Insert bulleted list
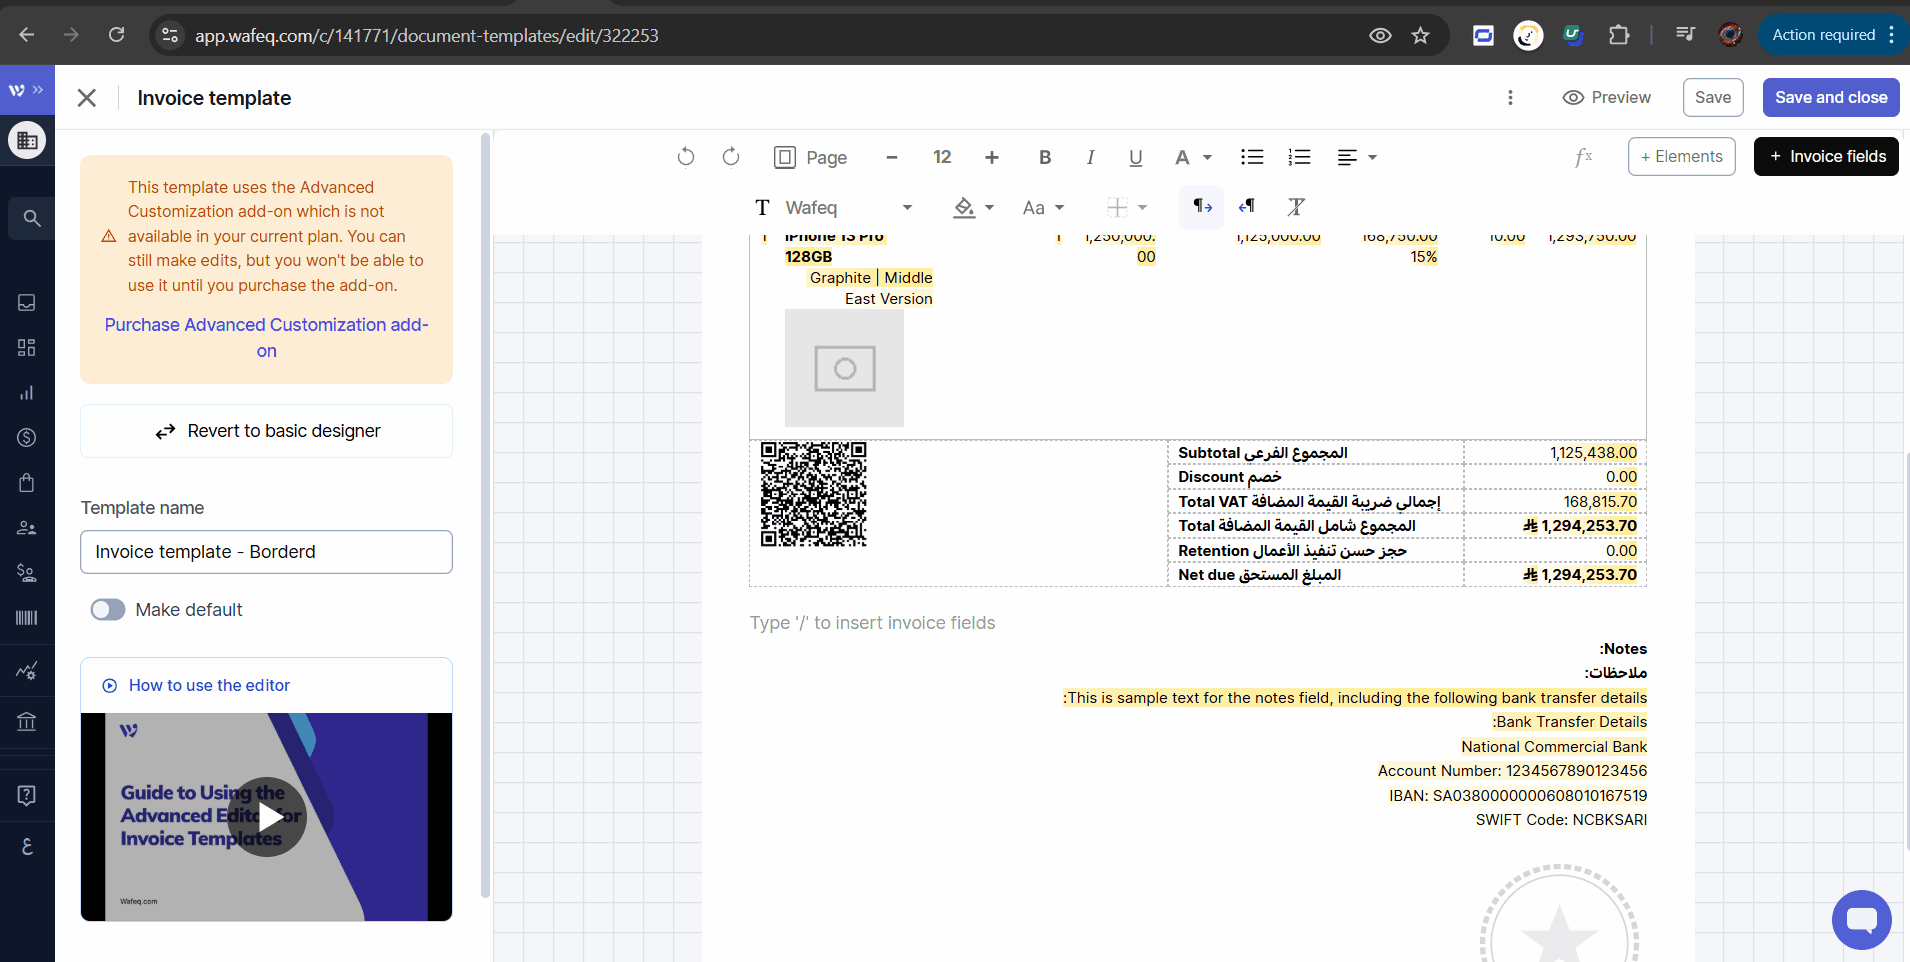 point(1252,157)
